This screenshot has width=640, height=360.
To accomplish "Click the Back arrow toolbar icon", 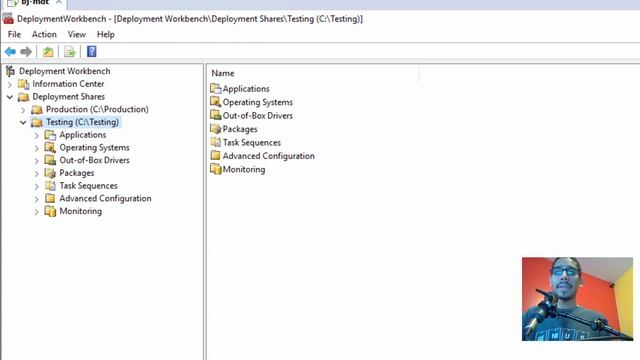I will (x=10, y=52).
